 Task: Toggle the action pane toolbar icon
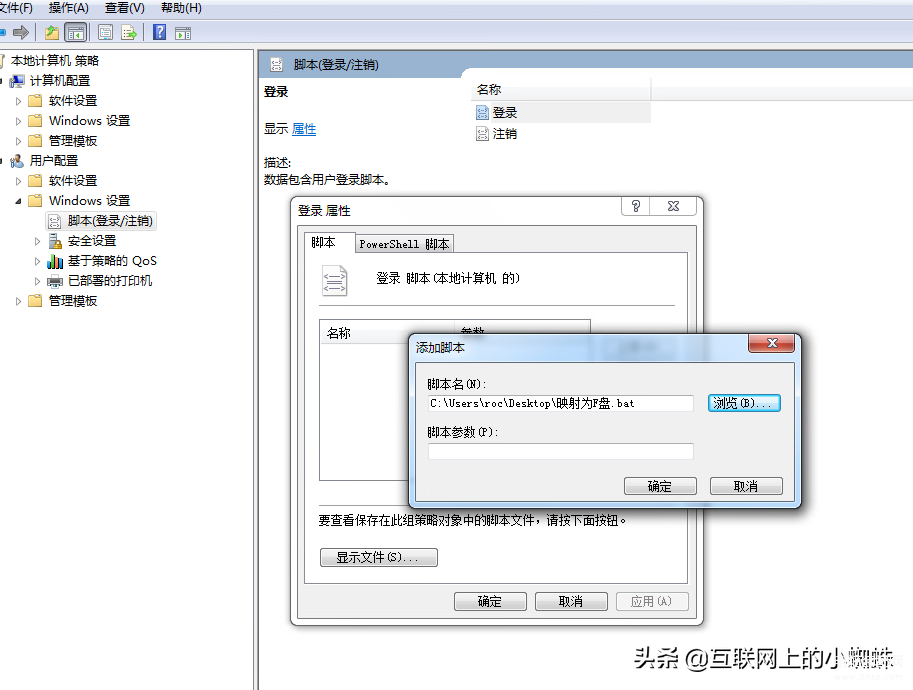pyautogui.click(x=183, y=33)
